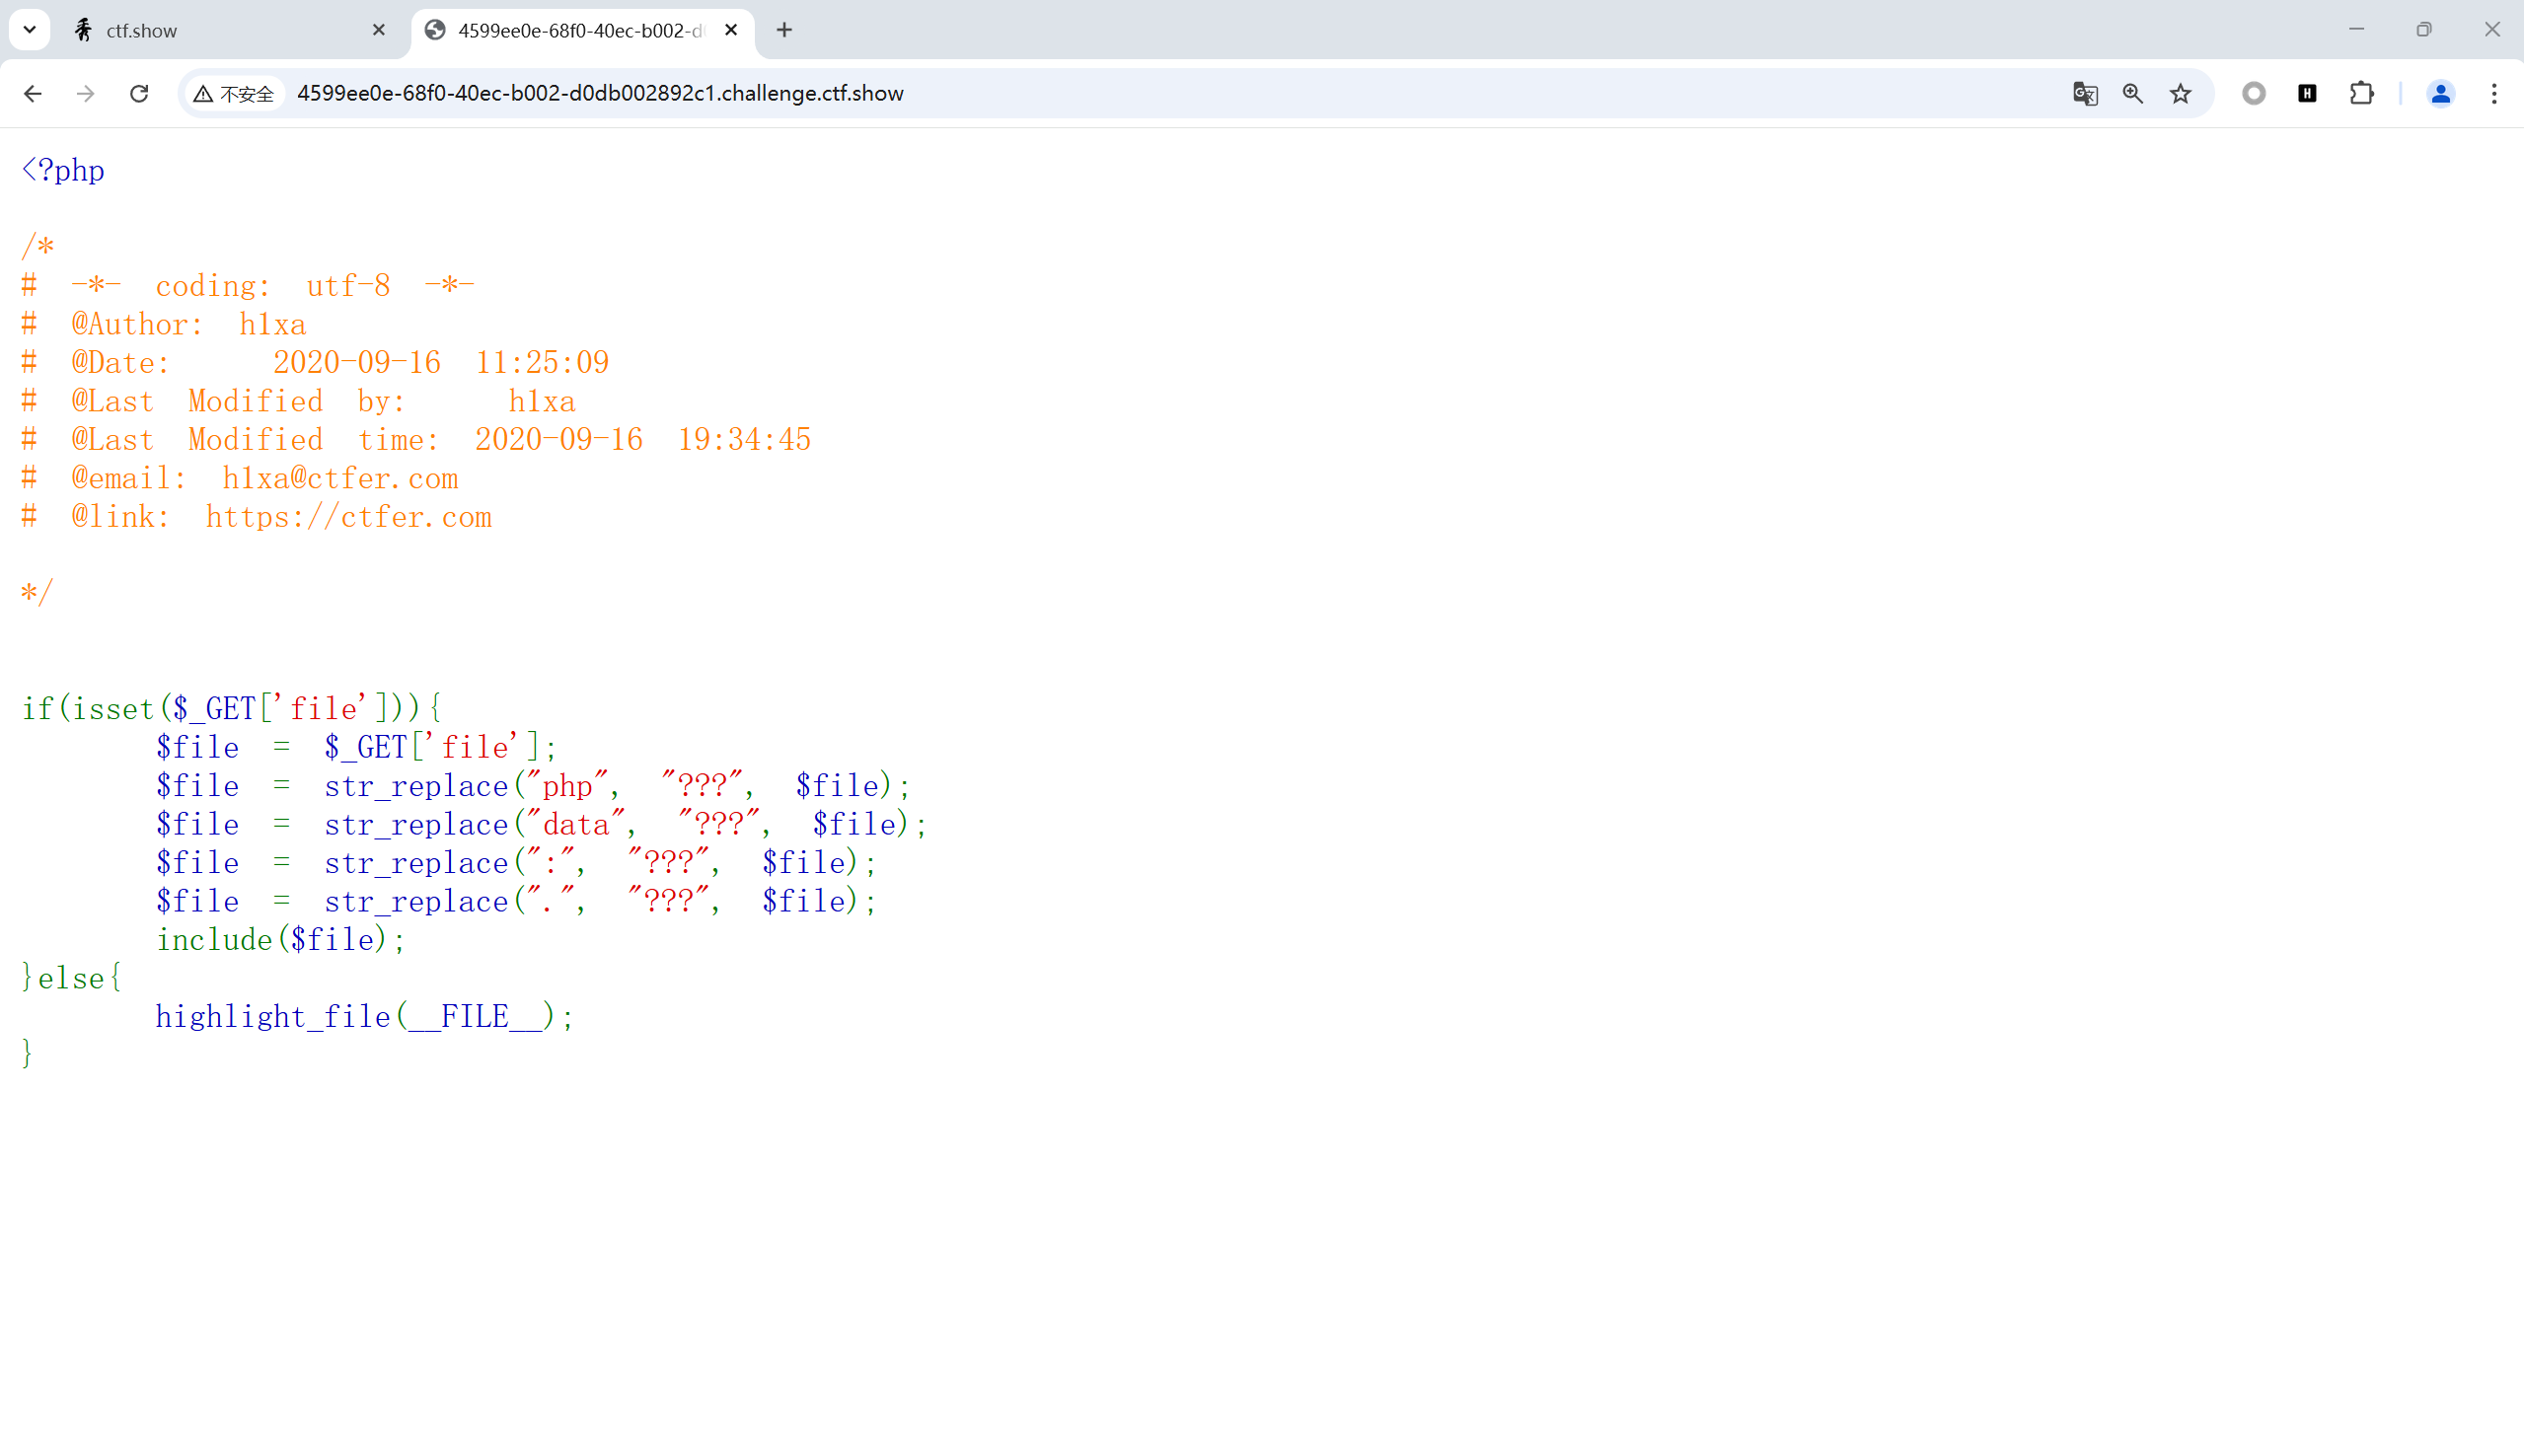Viewport: 2524px width, 1456px height.
Task: Open the Google Translate page icon
Action: click(2084, 93)
